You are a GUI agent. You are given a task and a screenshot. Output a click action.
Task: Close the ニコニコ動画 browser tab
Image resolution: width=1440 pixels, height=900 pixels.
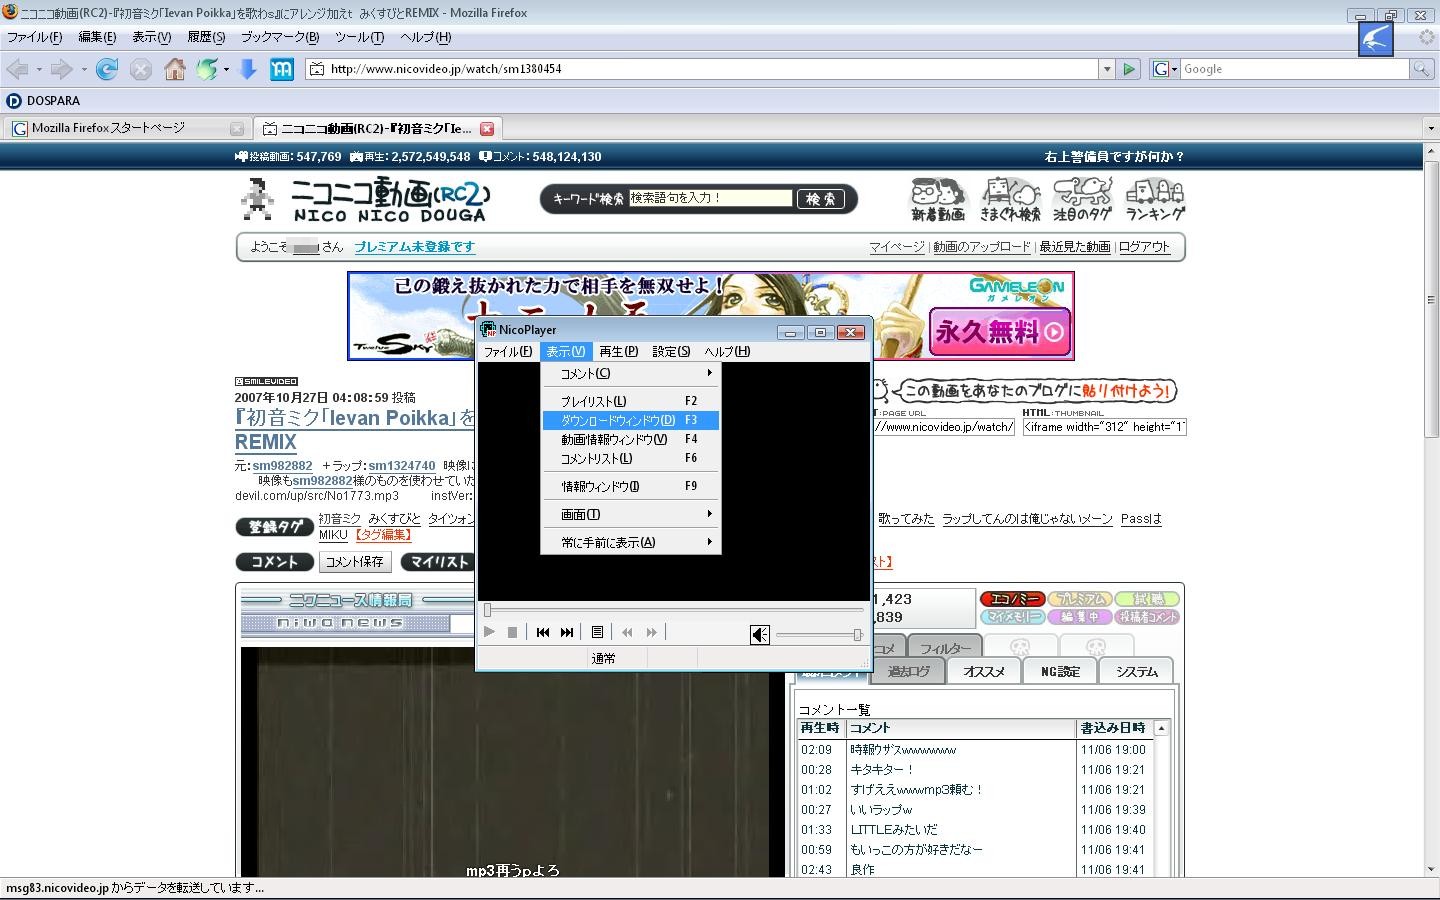[x=487, y=129]
